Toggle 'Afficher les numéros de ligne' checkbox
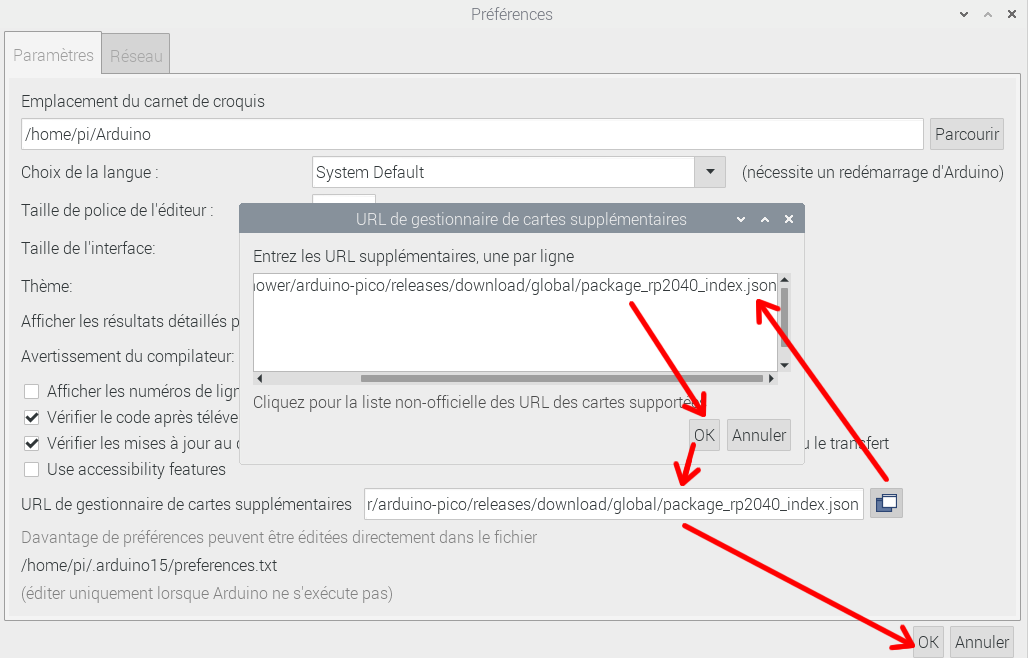Viewport: 1029px width, 658px height. click(x=32, y=392)
